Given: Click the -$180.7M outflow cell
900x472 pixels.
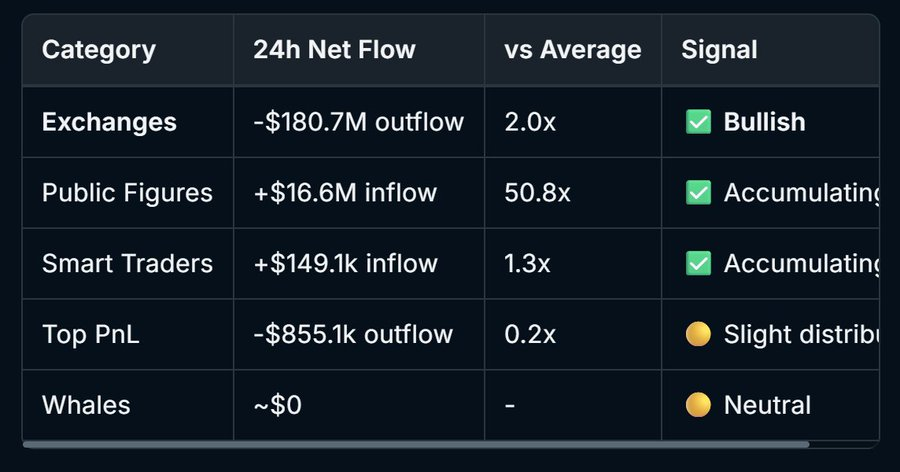Looking at the screenshot, I should point(358,122).
